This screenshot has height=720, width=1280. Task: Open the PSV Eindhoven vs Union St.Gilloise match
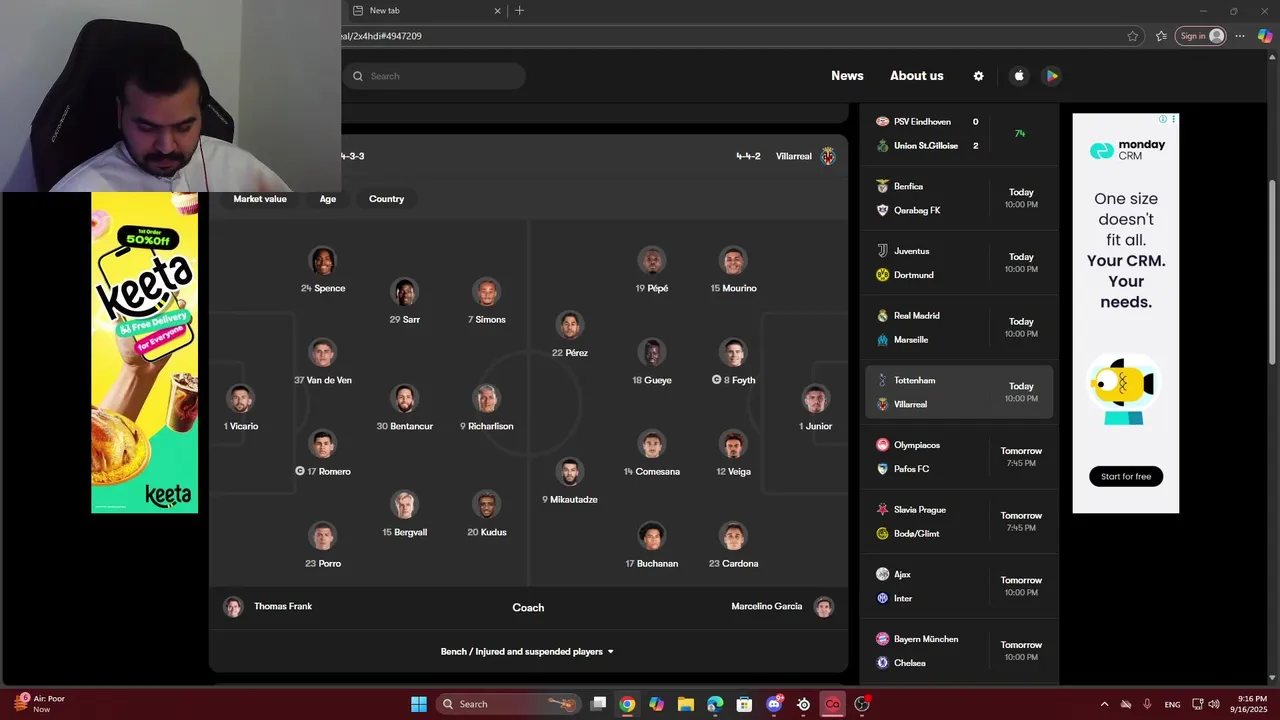pos(959,134)
